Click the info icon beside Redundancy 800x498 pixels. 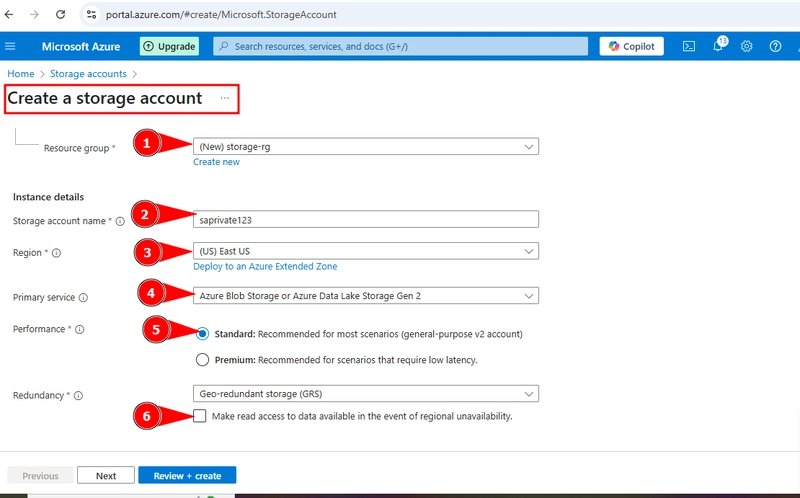point(78,395)
